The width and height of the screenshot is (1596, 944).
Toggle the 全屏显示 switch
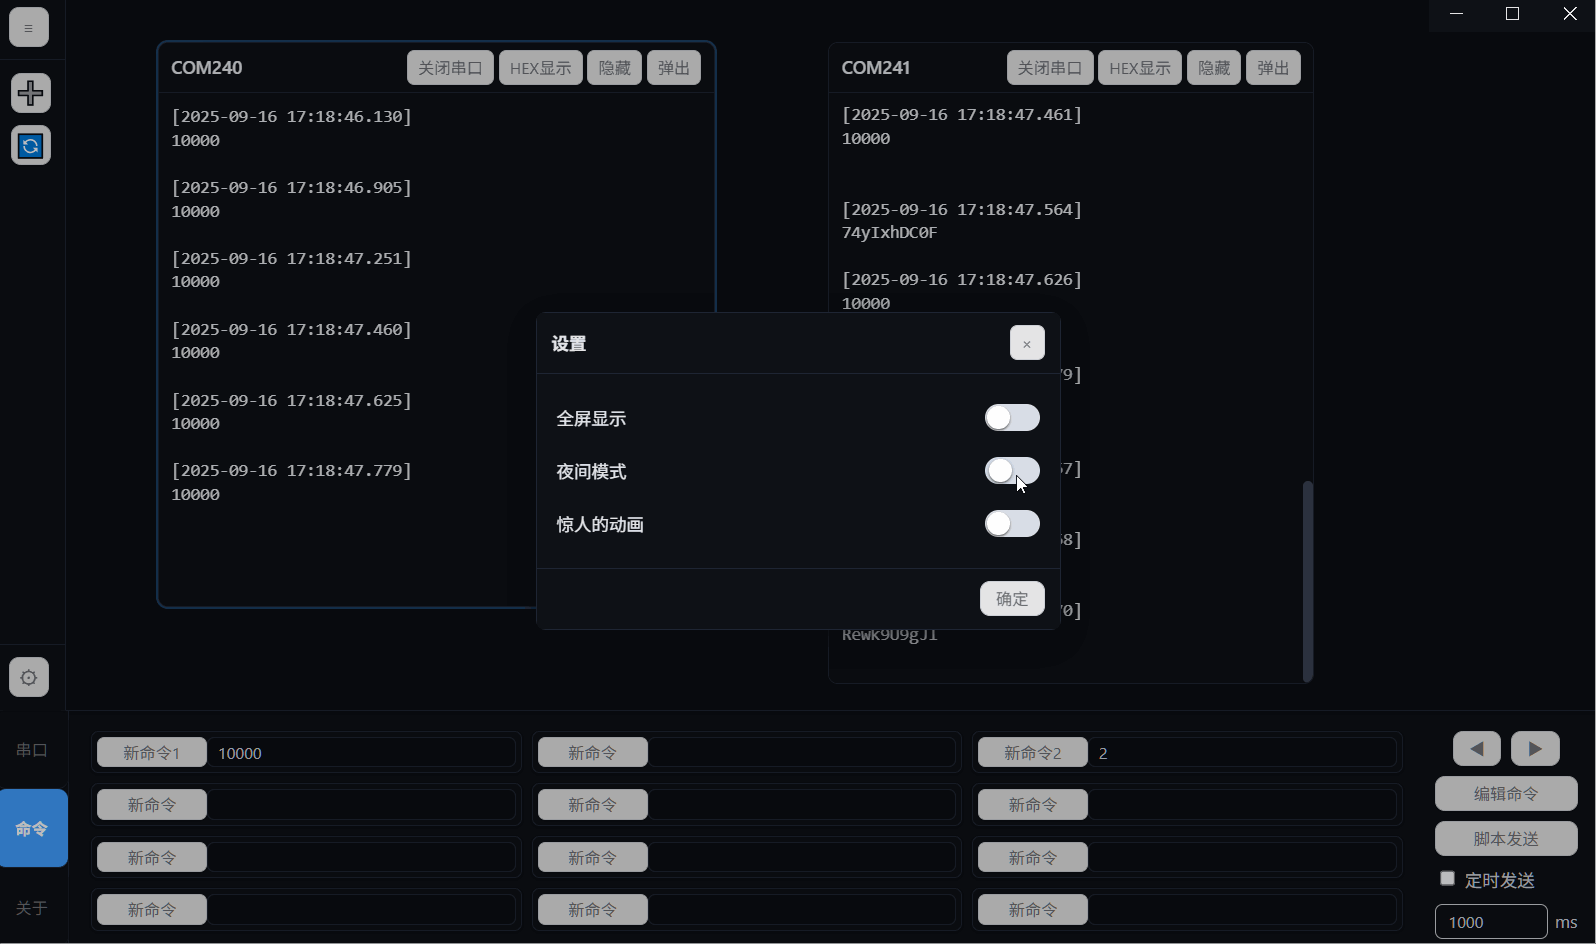1011,418
